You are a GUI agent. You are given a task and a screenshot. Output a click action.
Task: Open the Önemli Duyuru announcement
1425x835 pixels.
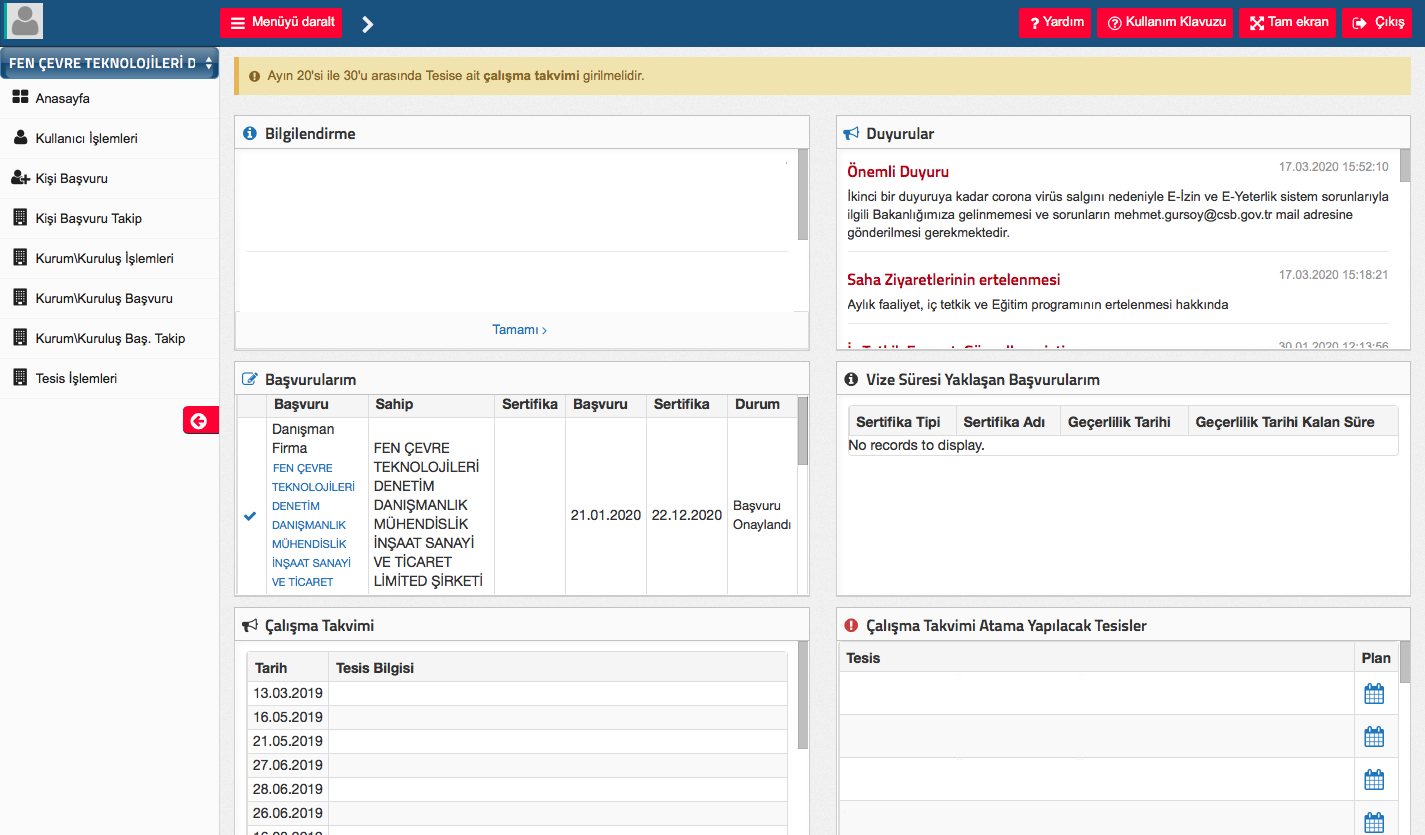[x=897, y=172]
